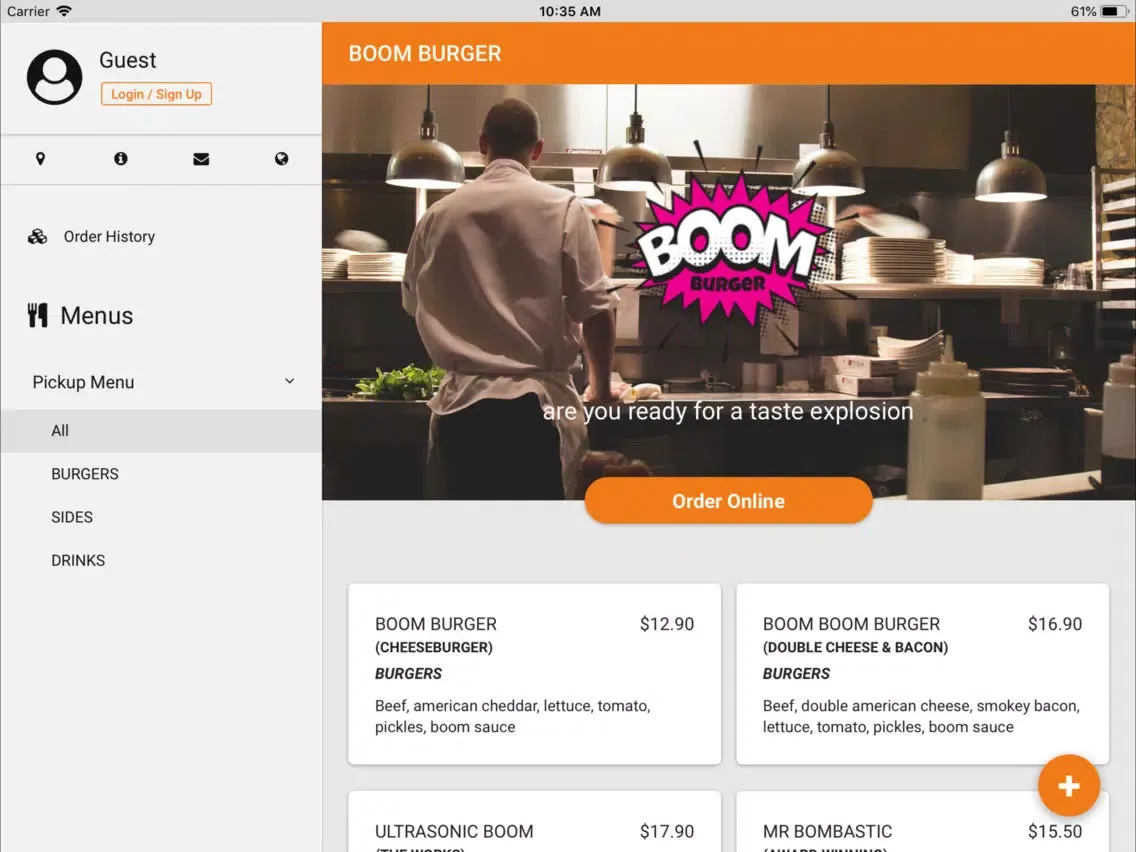The image size is (1136, 852).
Task: Open the location pin icon
Action: [x=41, y=159]
